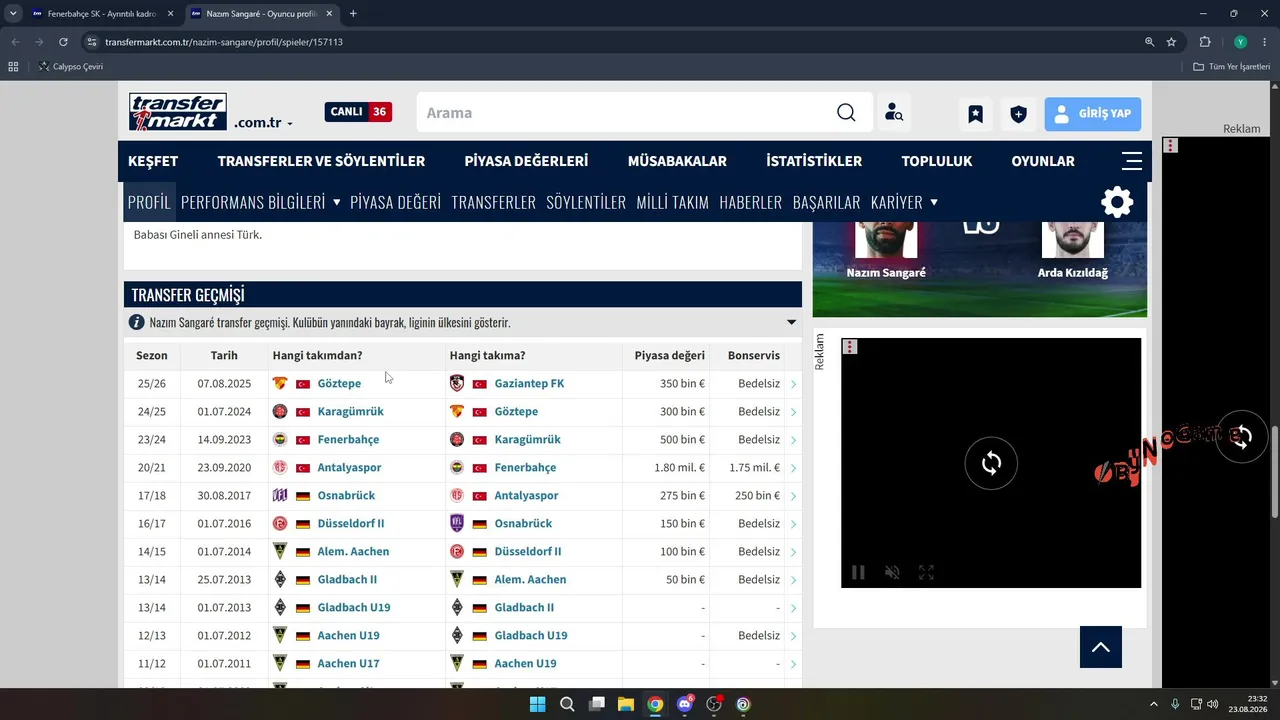
Task: Open the settings gear icon
Action: 1117,202
